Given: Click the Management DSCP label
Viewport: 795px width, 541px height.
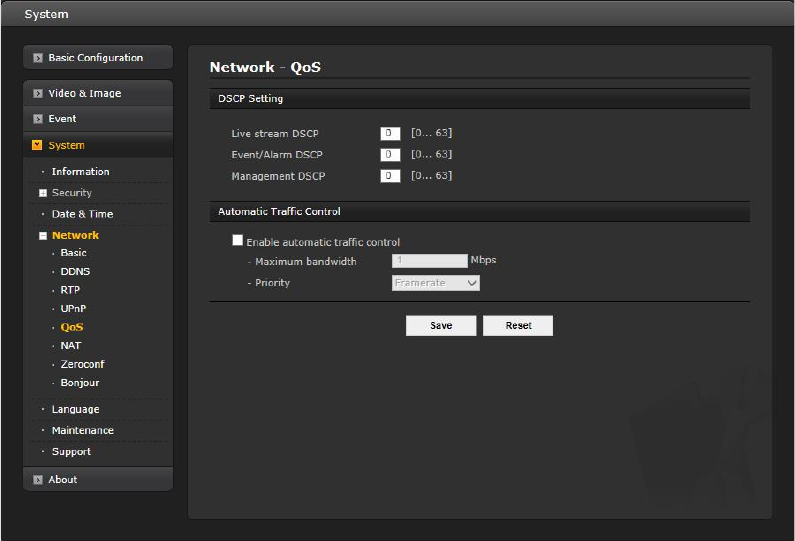Looking at the screenshot, I should coord(278,176).
